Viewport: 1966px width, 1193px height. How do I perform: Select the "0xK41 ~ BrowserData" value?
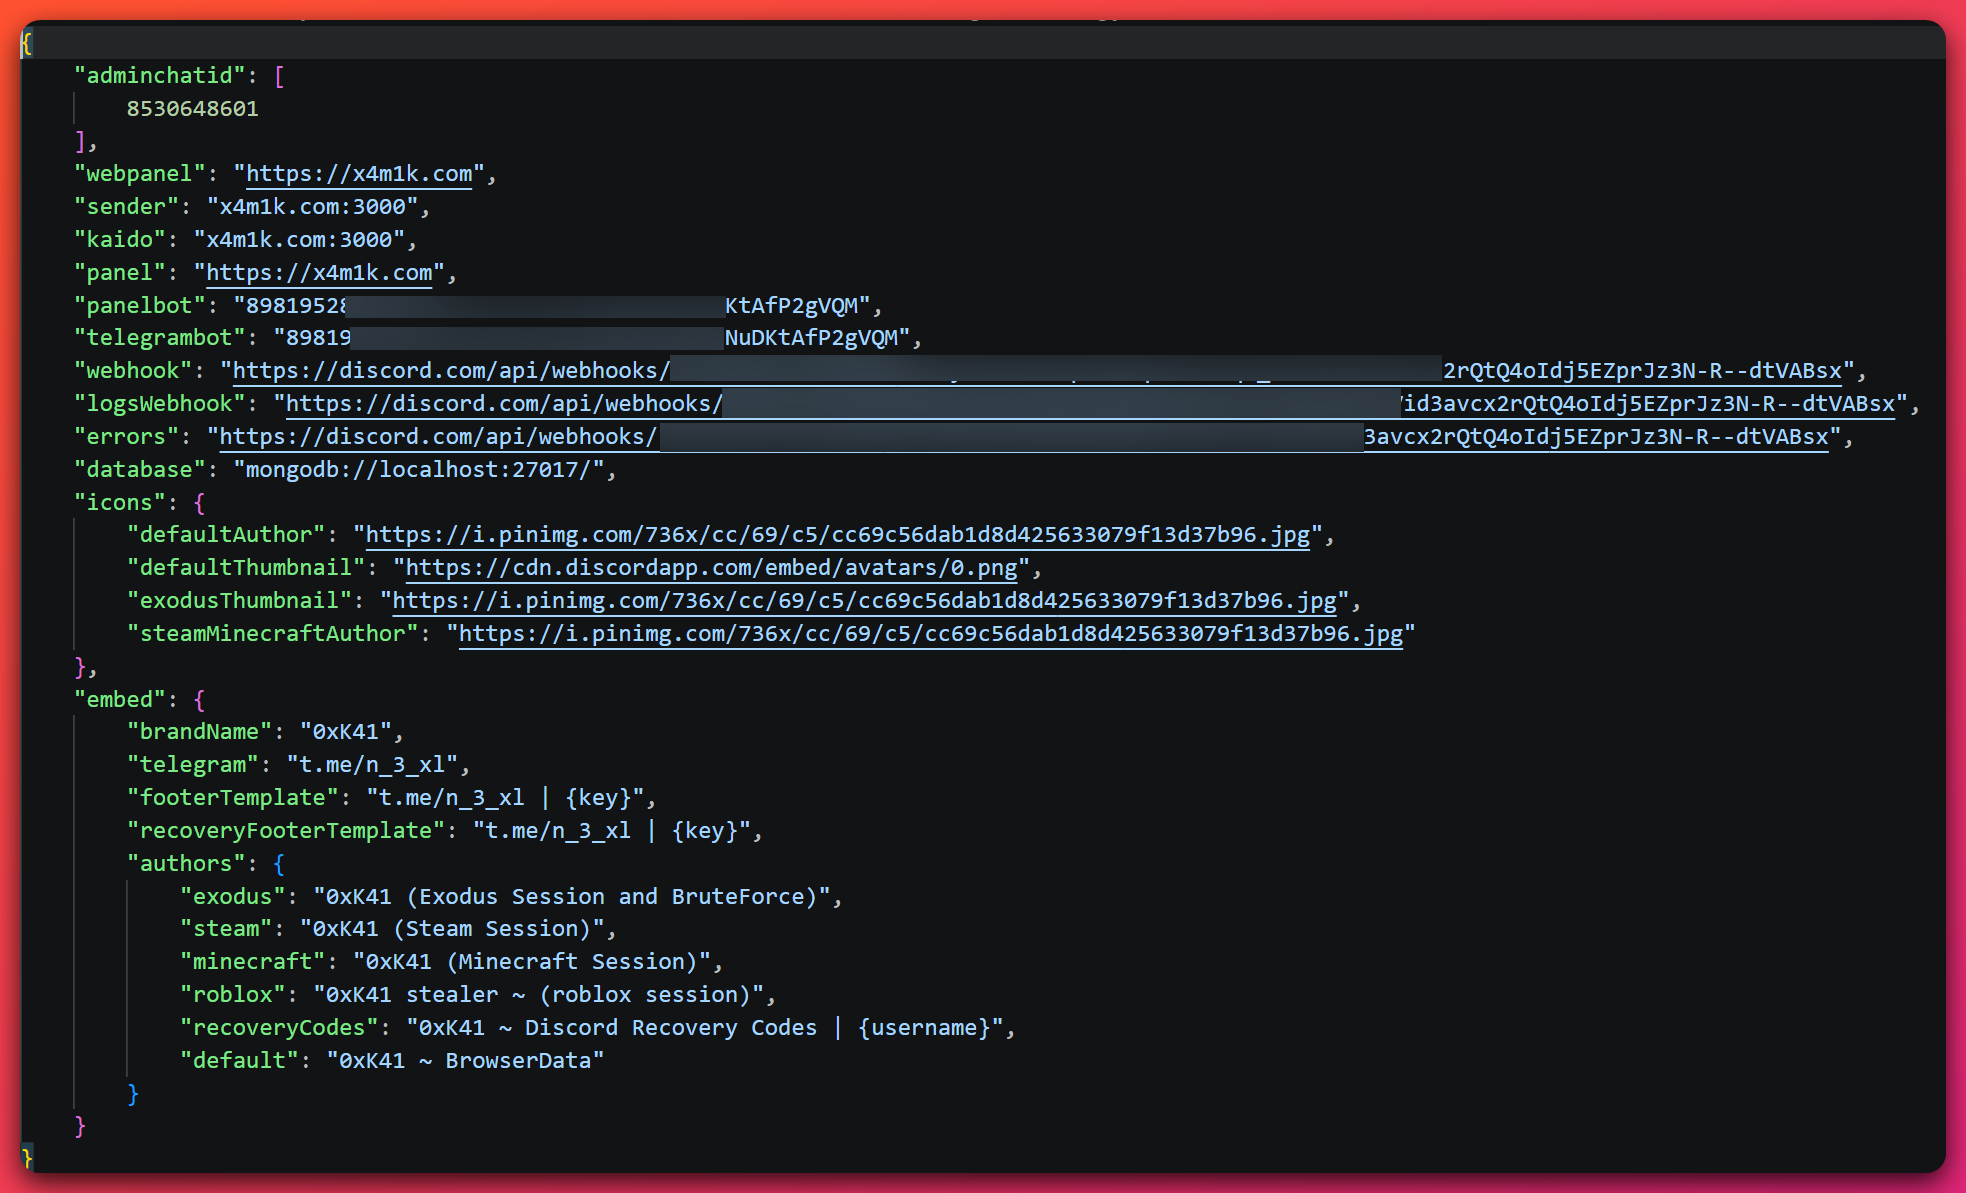466,1061
